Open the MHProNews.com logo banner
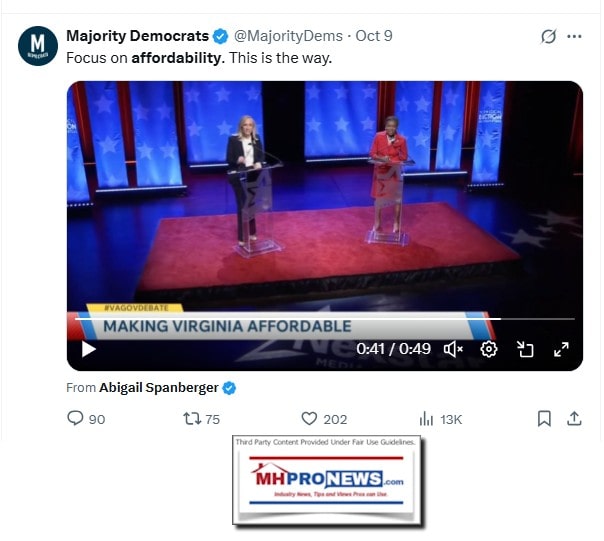This screenshot has width=604, height=541. (326, 481)
